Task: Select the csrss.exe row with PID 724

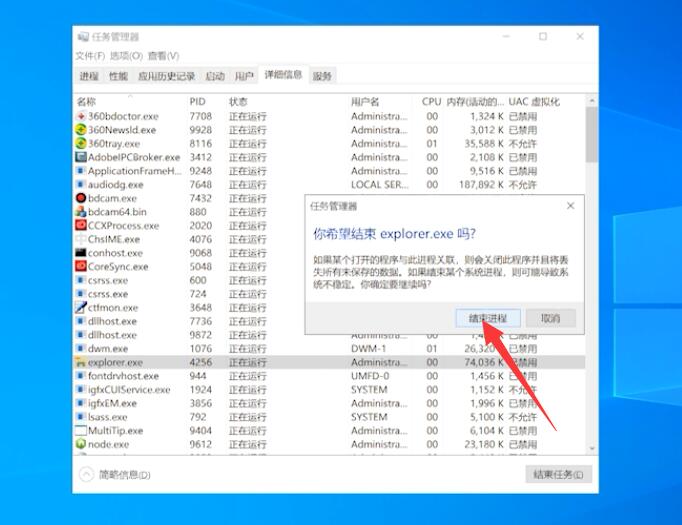Action: [190, 294]
